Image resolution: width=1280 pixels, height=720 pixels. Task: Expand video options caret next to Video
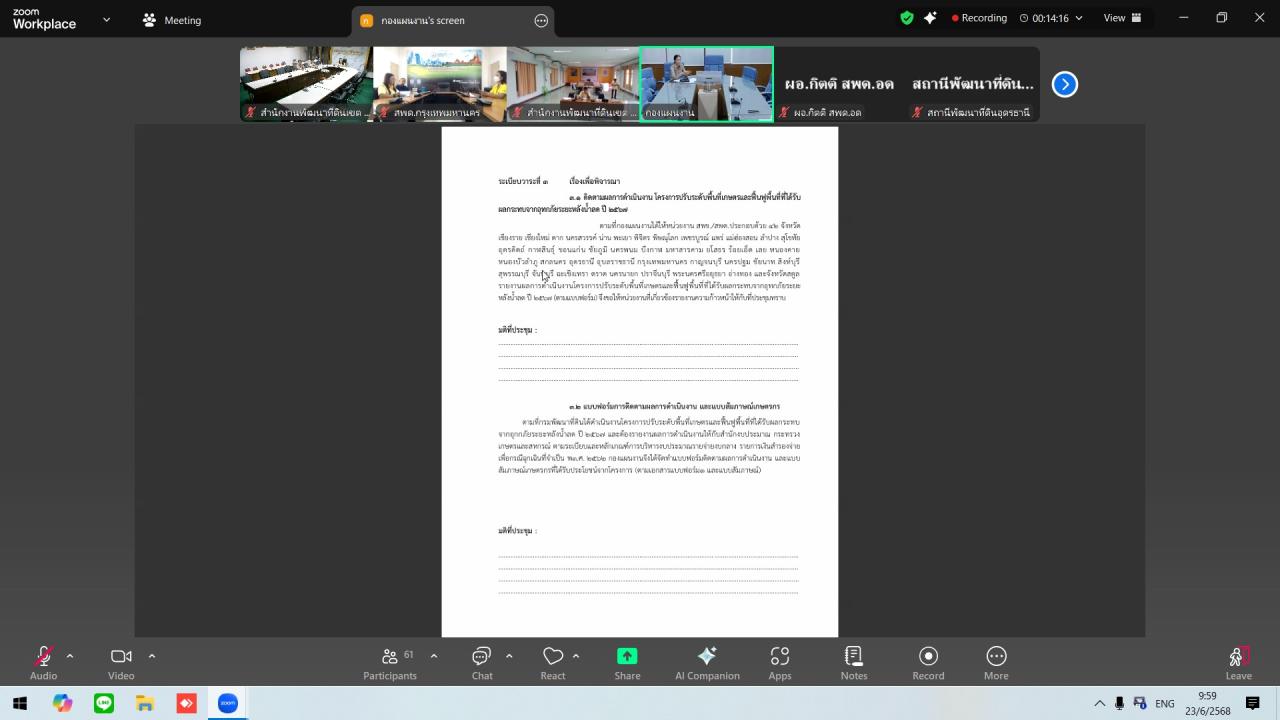coord(152,656)
